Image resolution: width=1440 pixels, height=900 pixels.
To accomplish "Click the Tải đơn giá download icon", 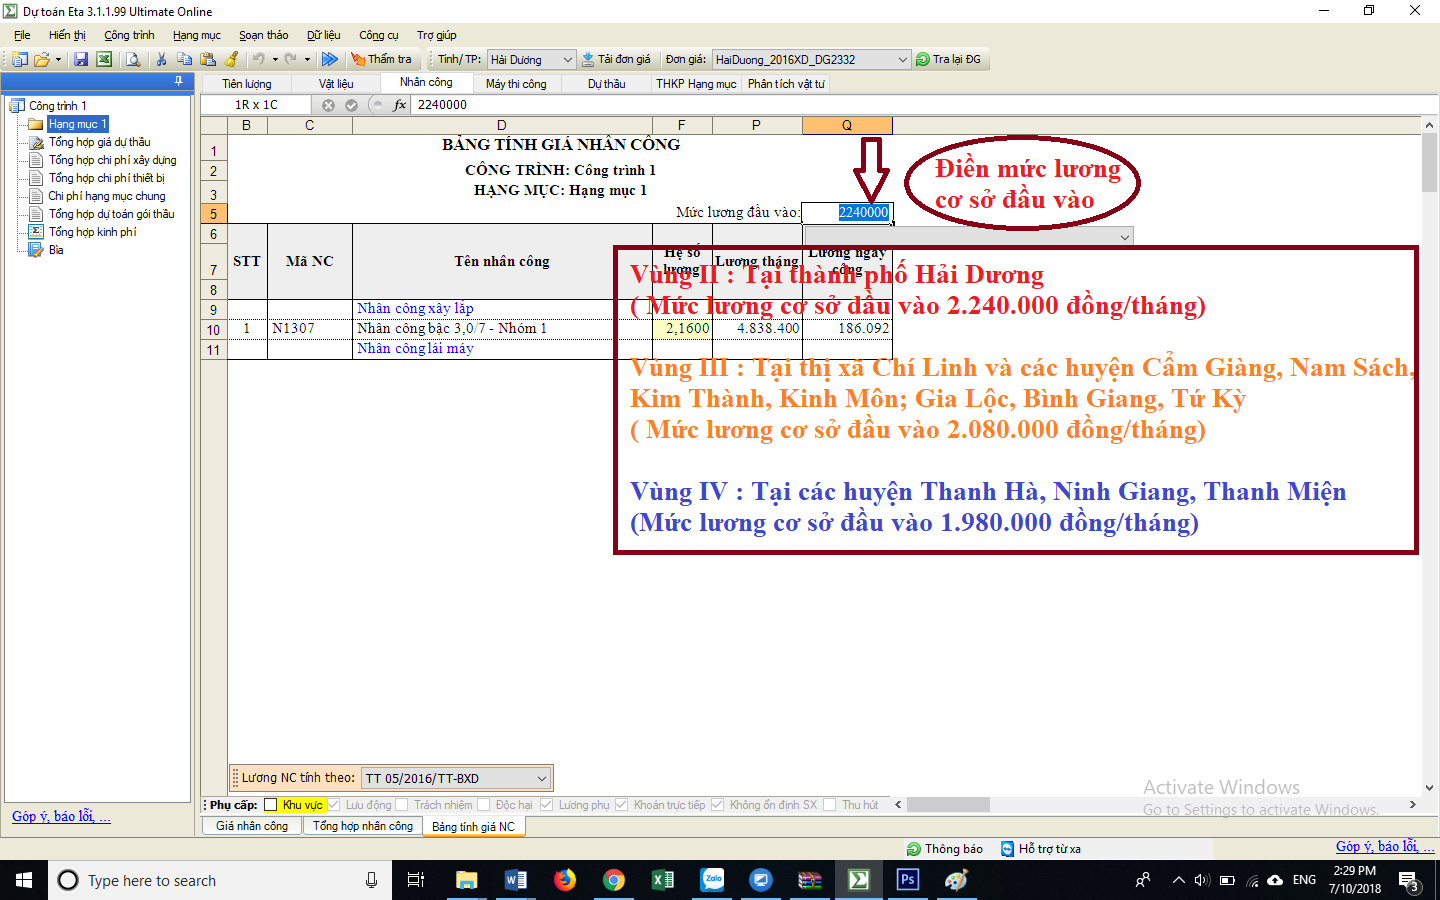I will [x=589, y=60].
